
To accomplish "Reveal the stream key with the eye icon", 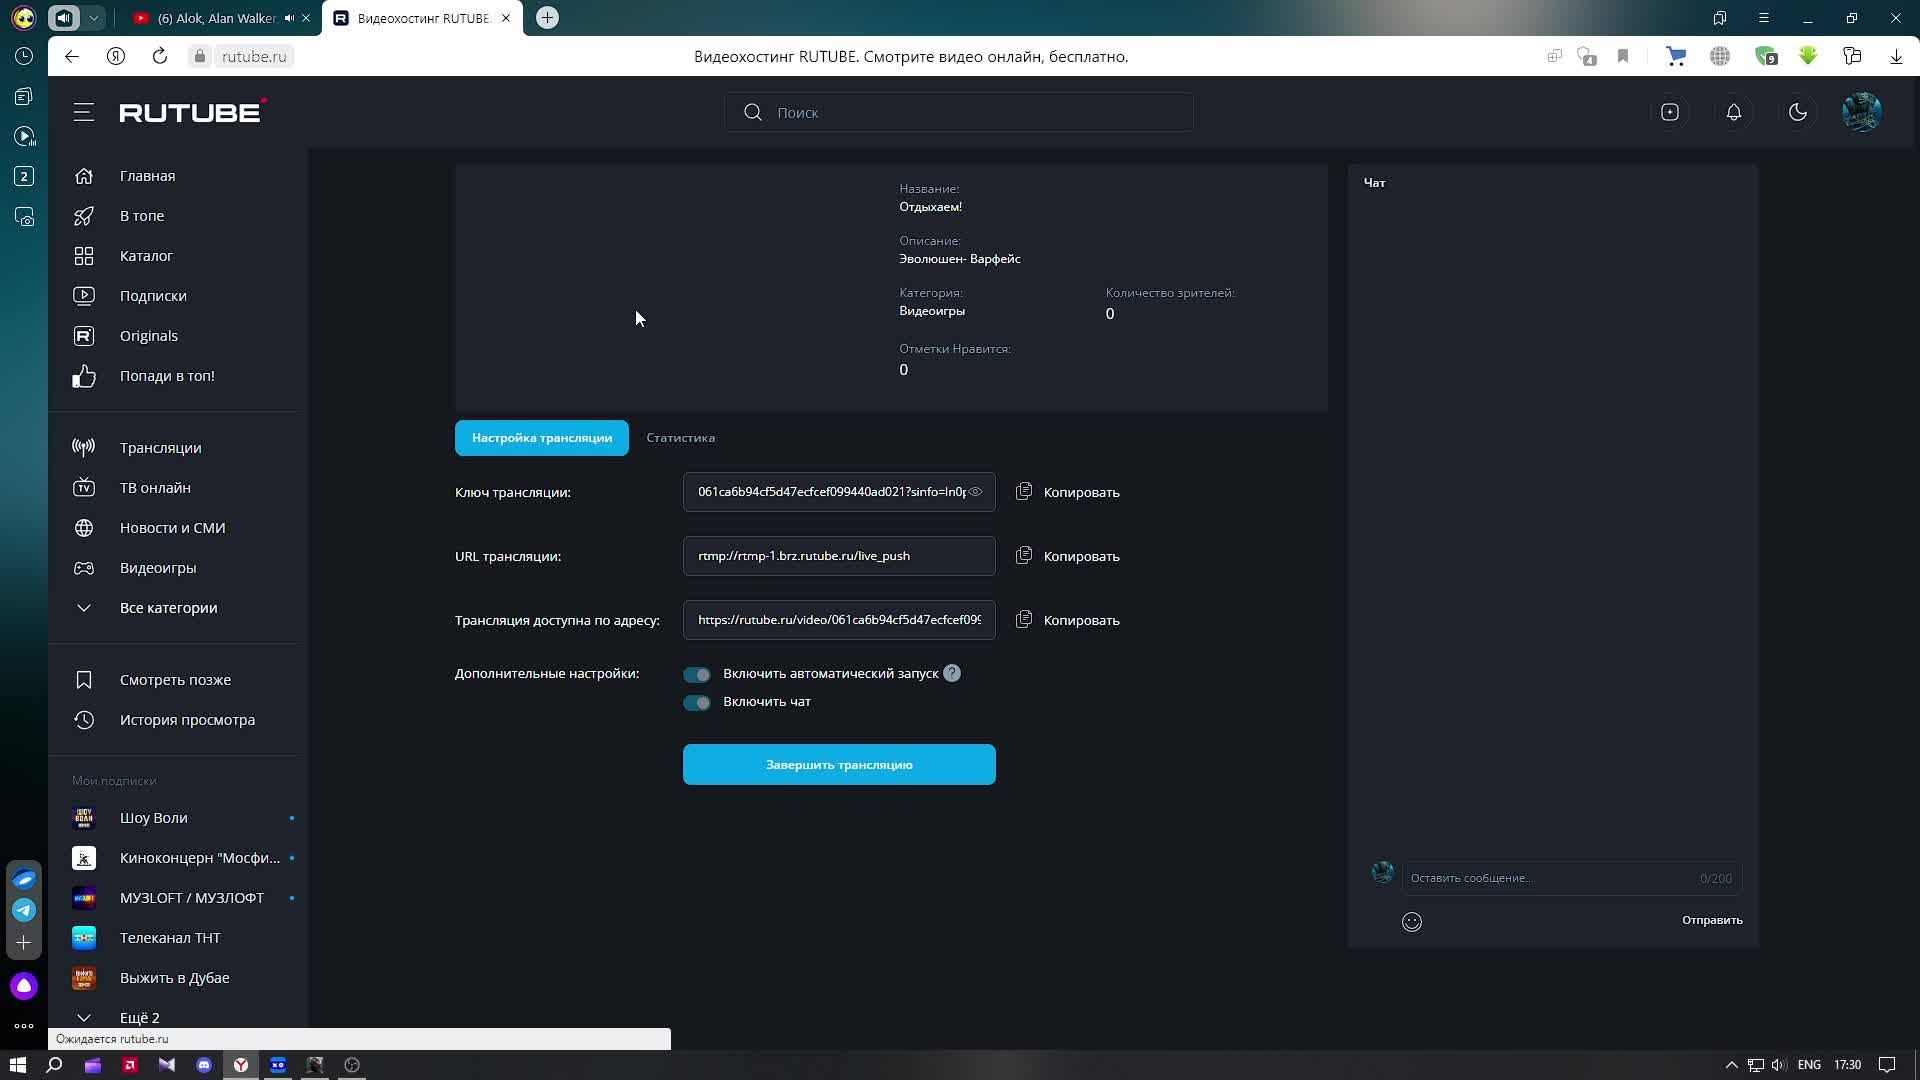I will tap(975, 492).
